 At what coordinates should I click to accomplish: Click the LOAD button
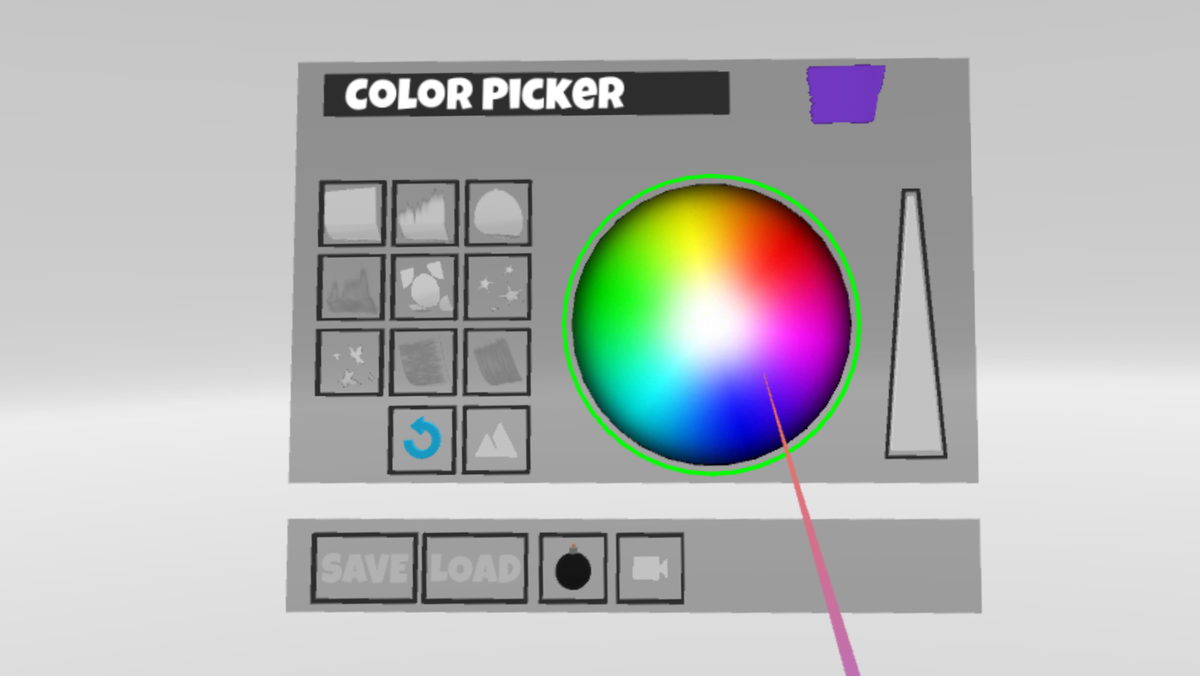(x=475, y=568)
